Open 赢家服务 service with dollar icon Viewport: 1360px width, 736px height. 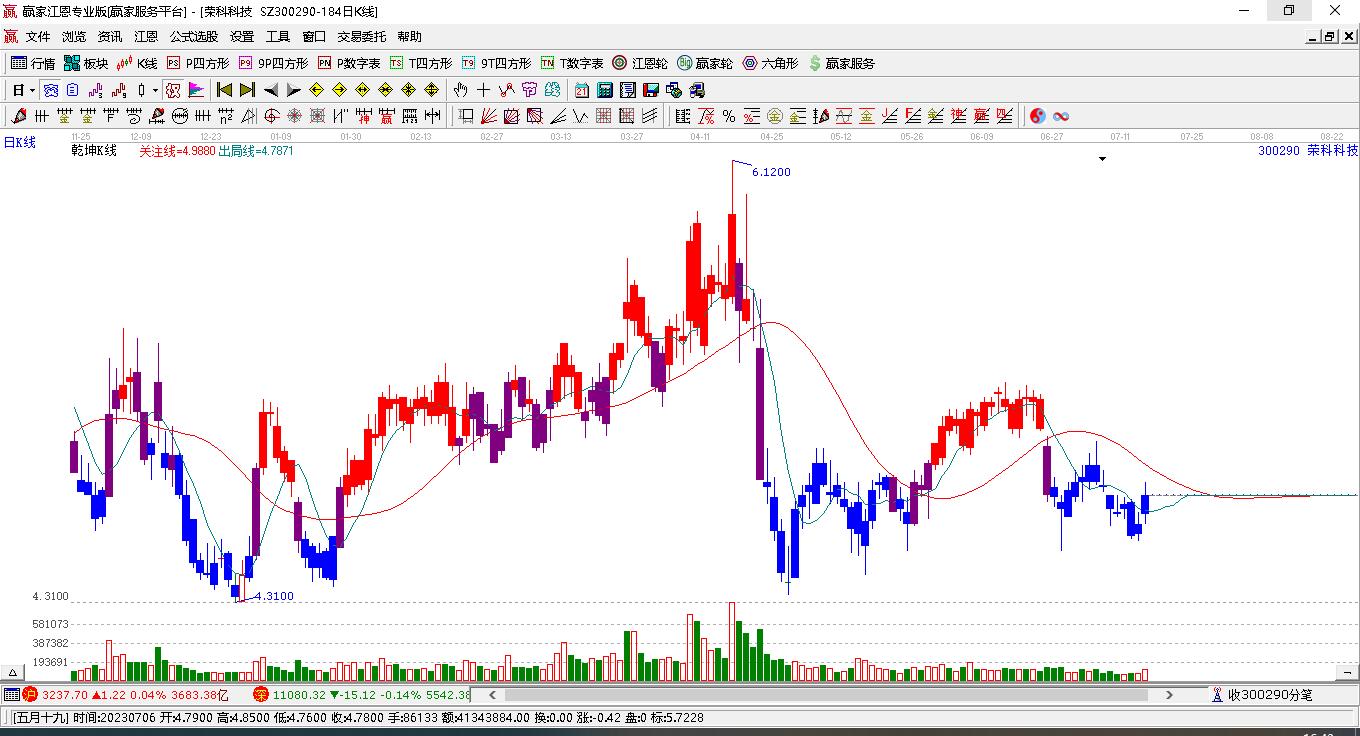tap(841, 63)
